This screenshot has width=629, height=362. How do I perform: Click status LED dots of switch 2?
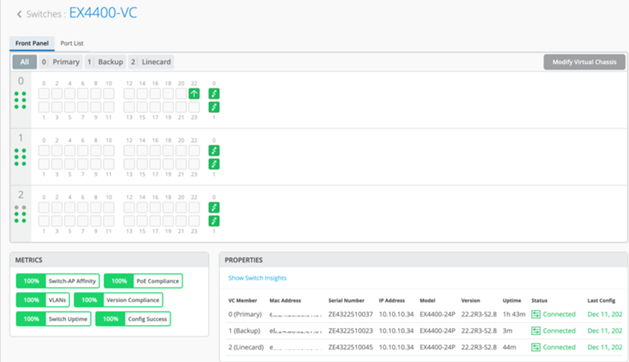click(20, 214)
